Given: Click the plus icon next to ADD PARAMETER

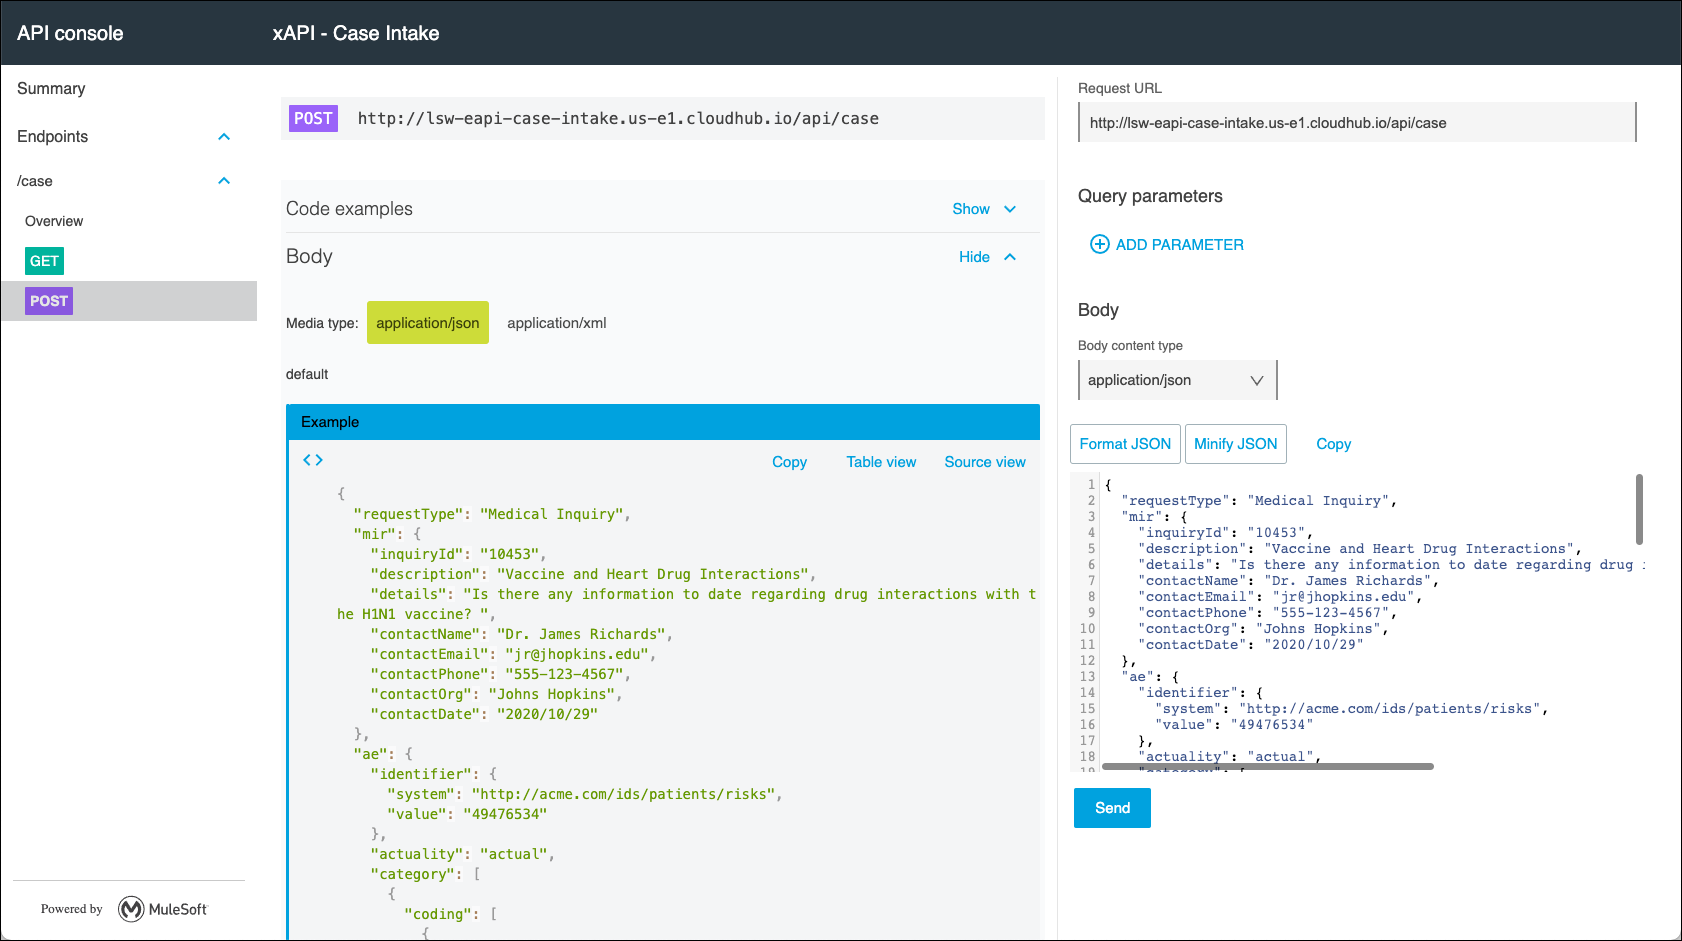Looking at the screenshot, I should (1099, 244).
